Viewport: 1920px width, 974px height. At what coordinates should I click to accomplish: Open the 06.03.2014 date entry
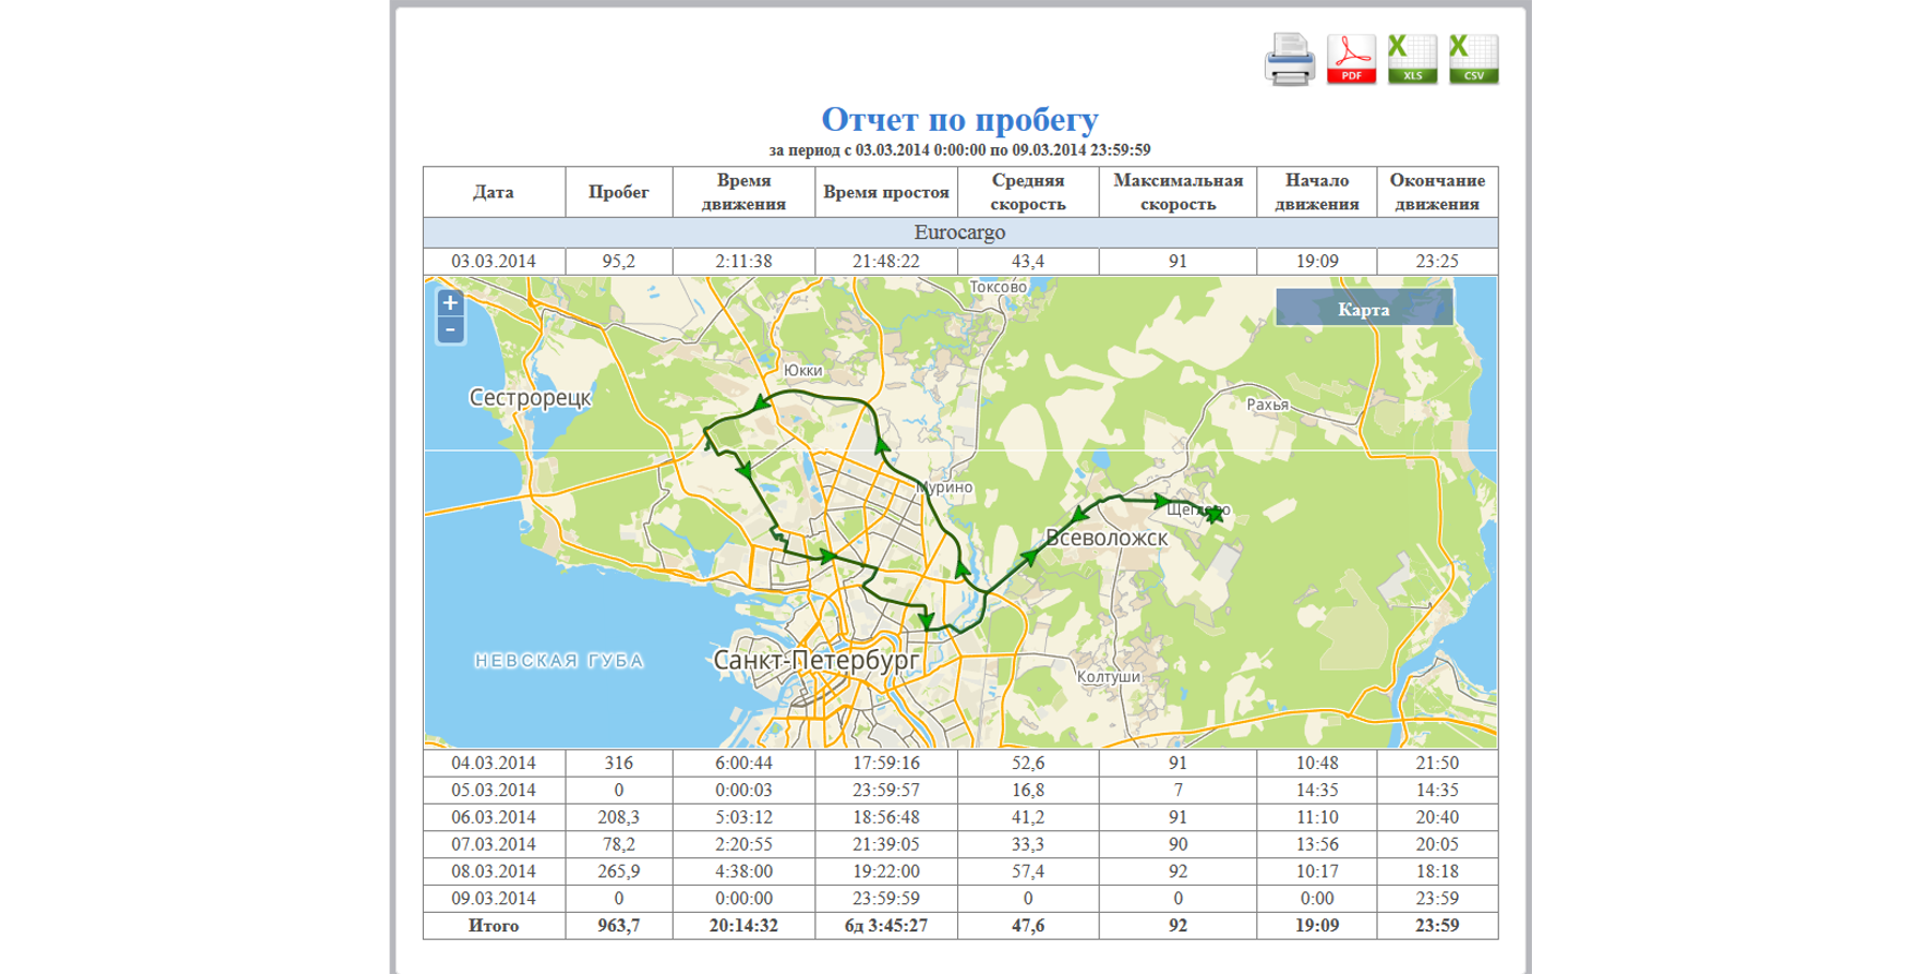(x=493, y=817)
